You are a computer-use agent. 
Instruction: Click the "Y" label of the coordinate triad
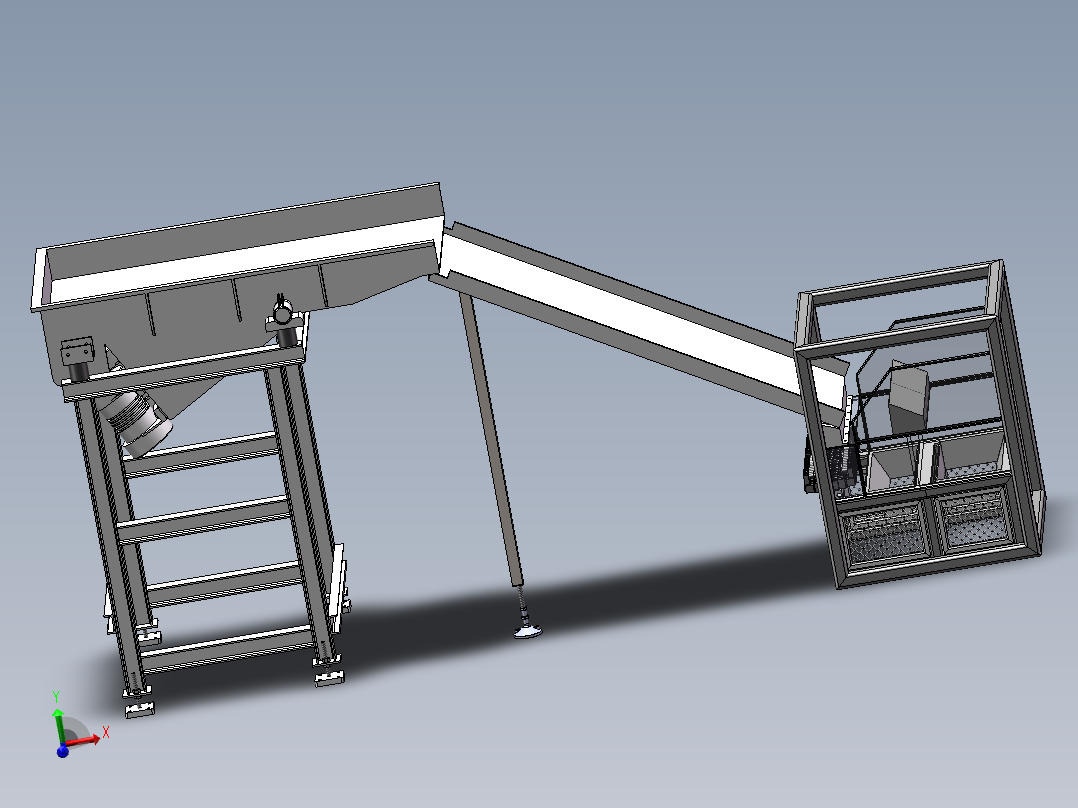[x=56, y=697]
